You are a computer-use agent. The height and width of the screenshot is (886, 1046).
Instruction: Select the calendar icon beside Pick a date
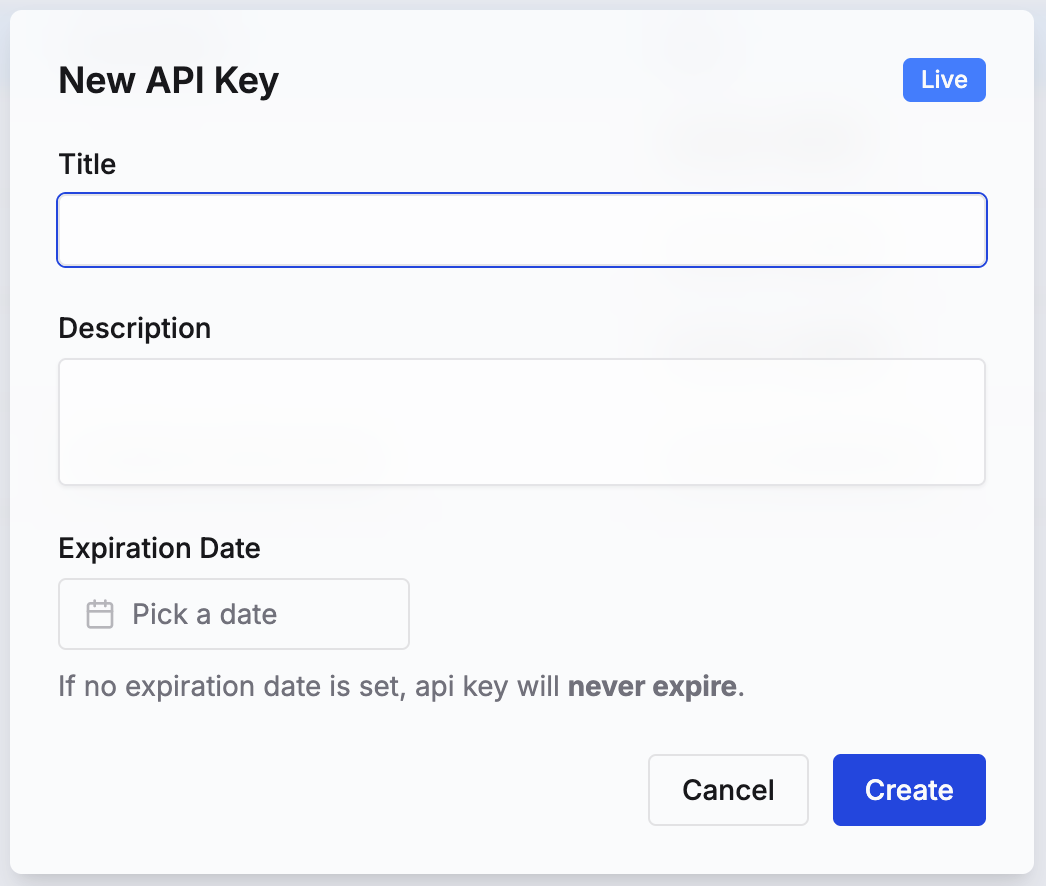tap(98, 614)
